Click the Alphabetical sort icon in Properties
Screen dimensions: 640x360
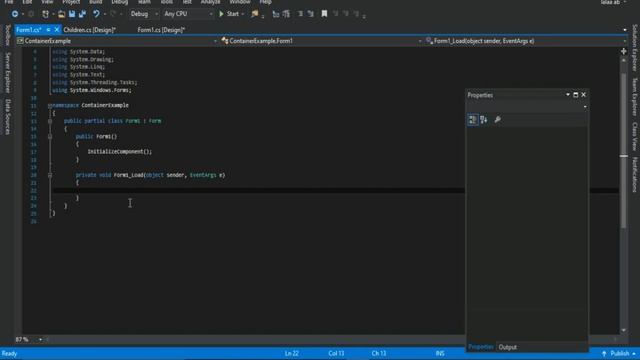pyautogui.click(x=484, y=120)
